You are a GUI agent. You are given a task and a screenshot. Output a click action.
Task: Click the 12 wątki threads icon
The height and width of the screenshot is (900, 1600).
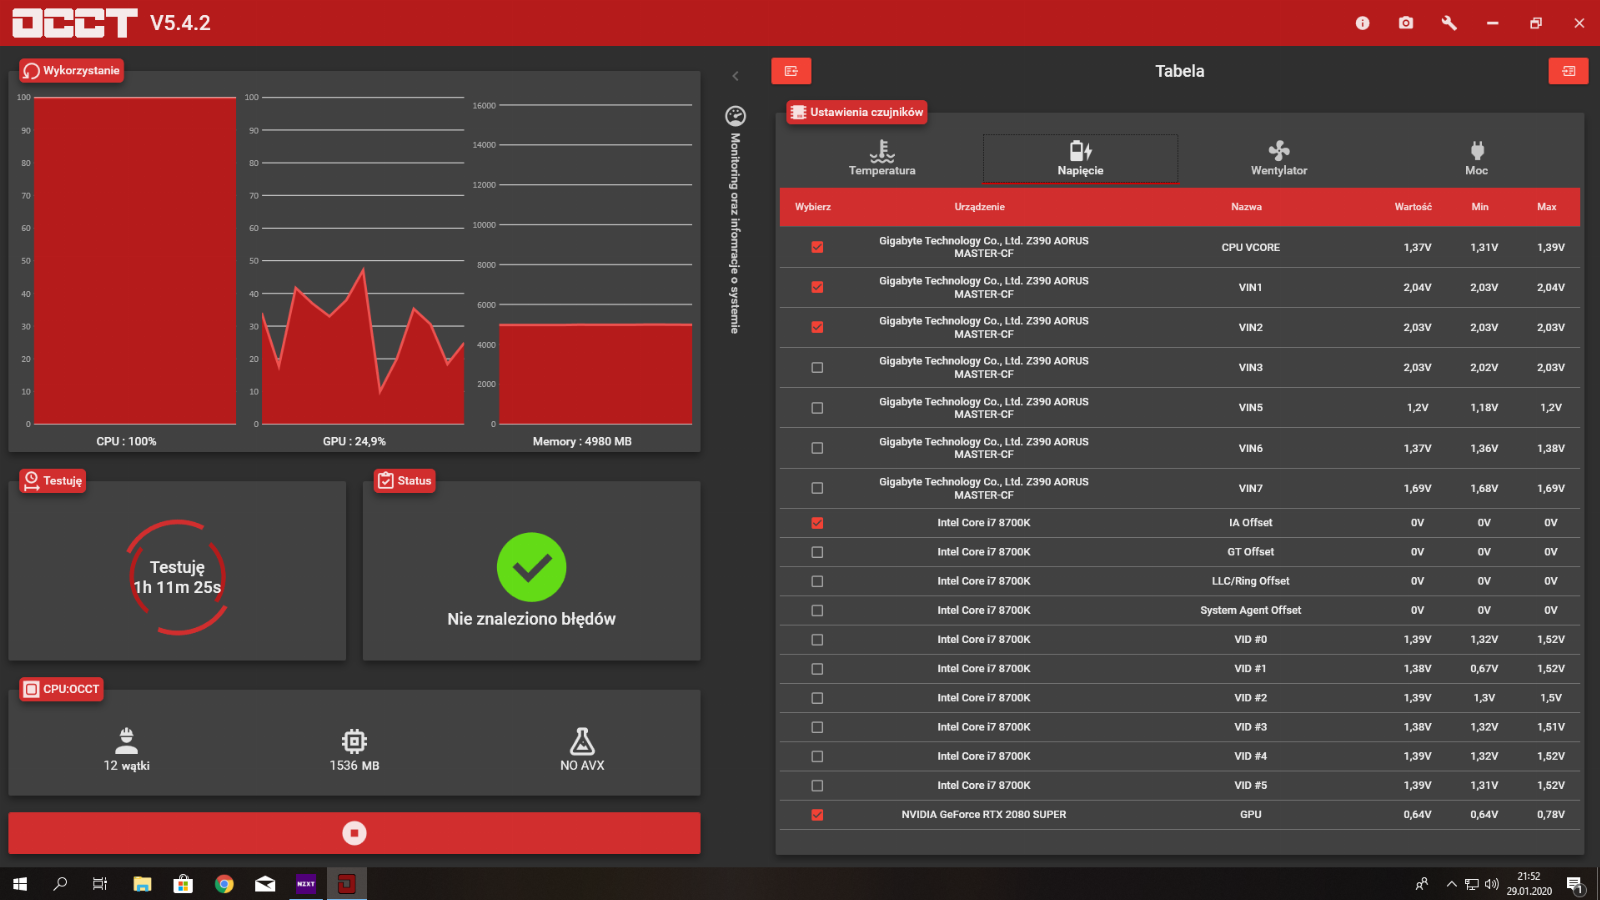click(x=127, y=741)
